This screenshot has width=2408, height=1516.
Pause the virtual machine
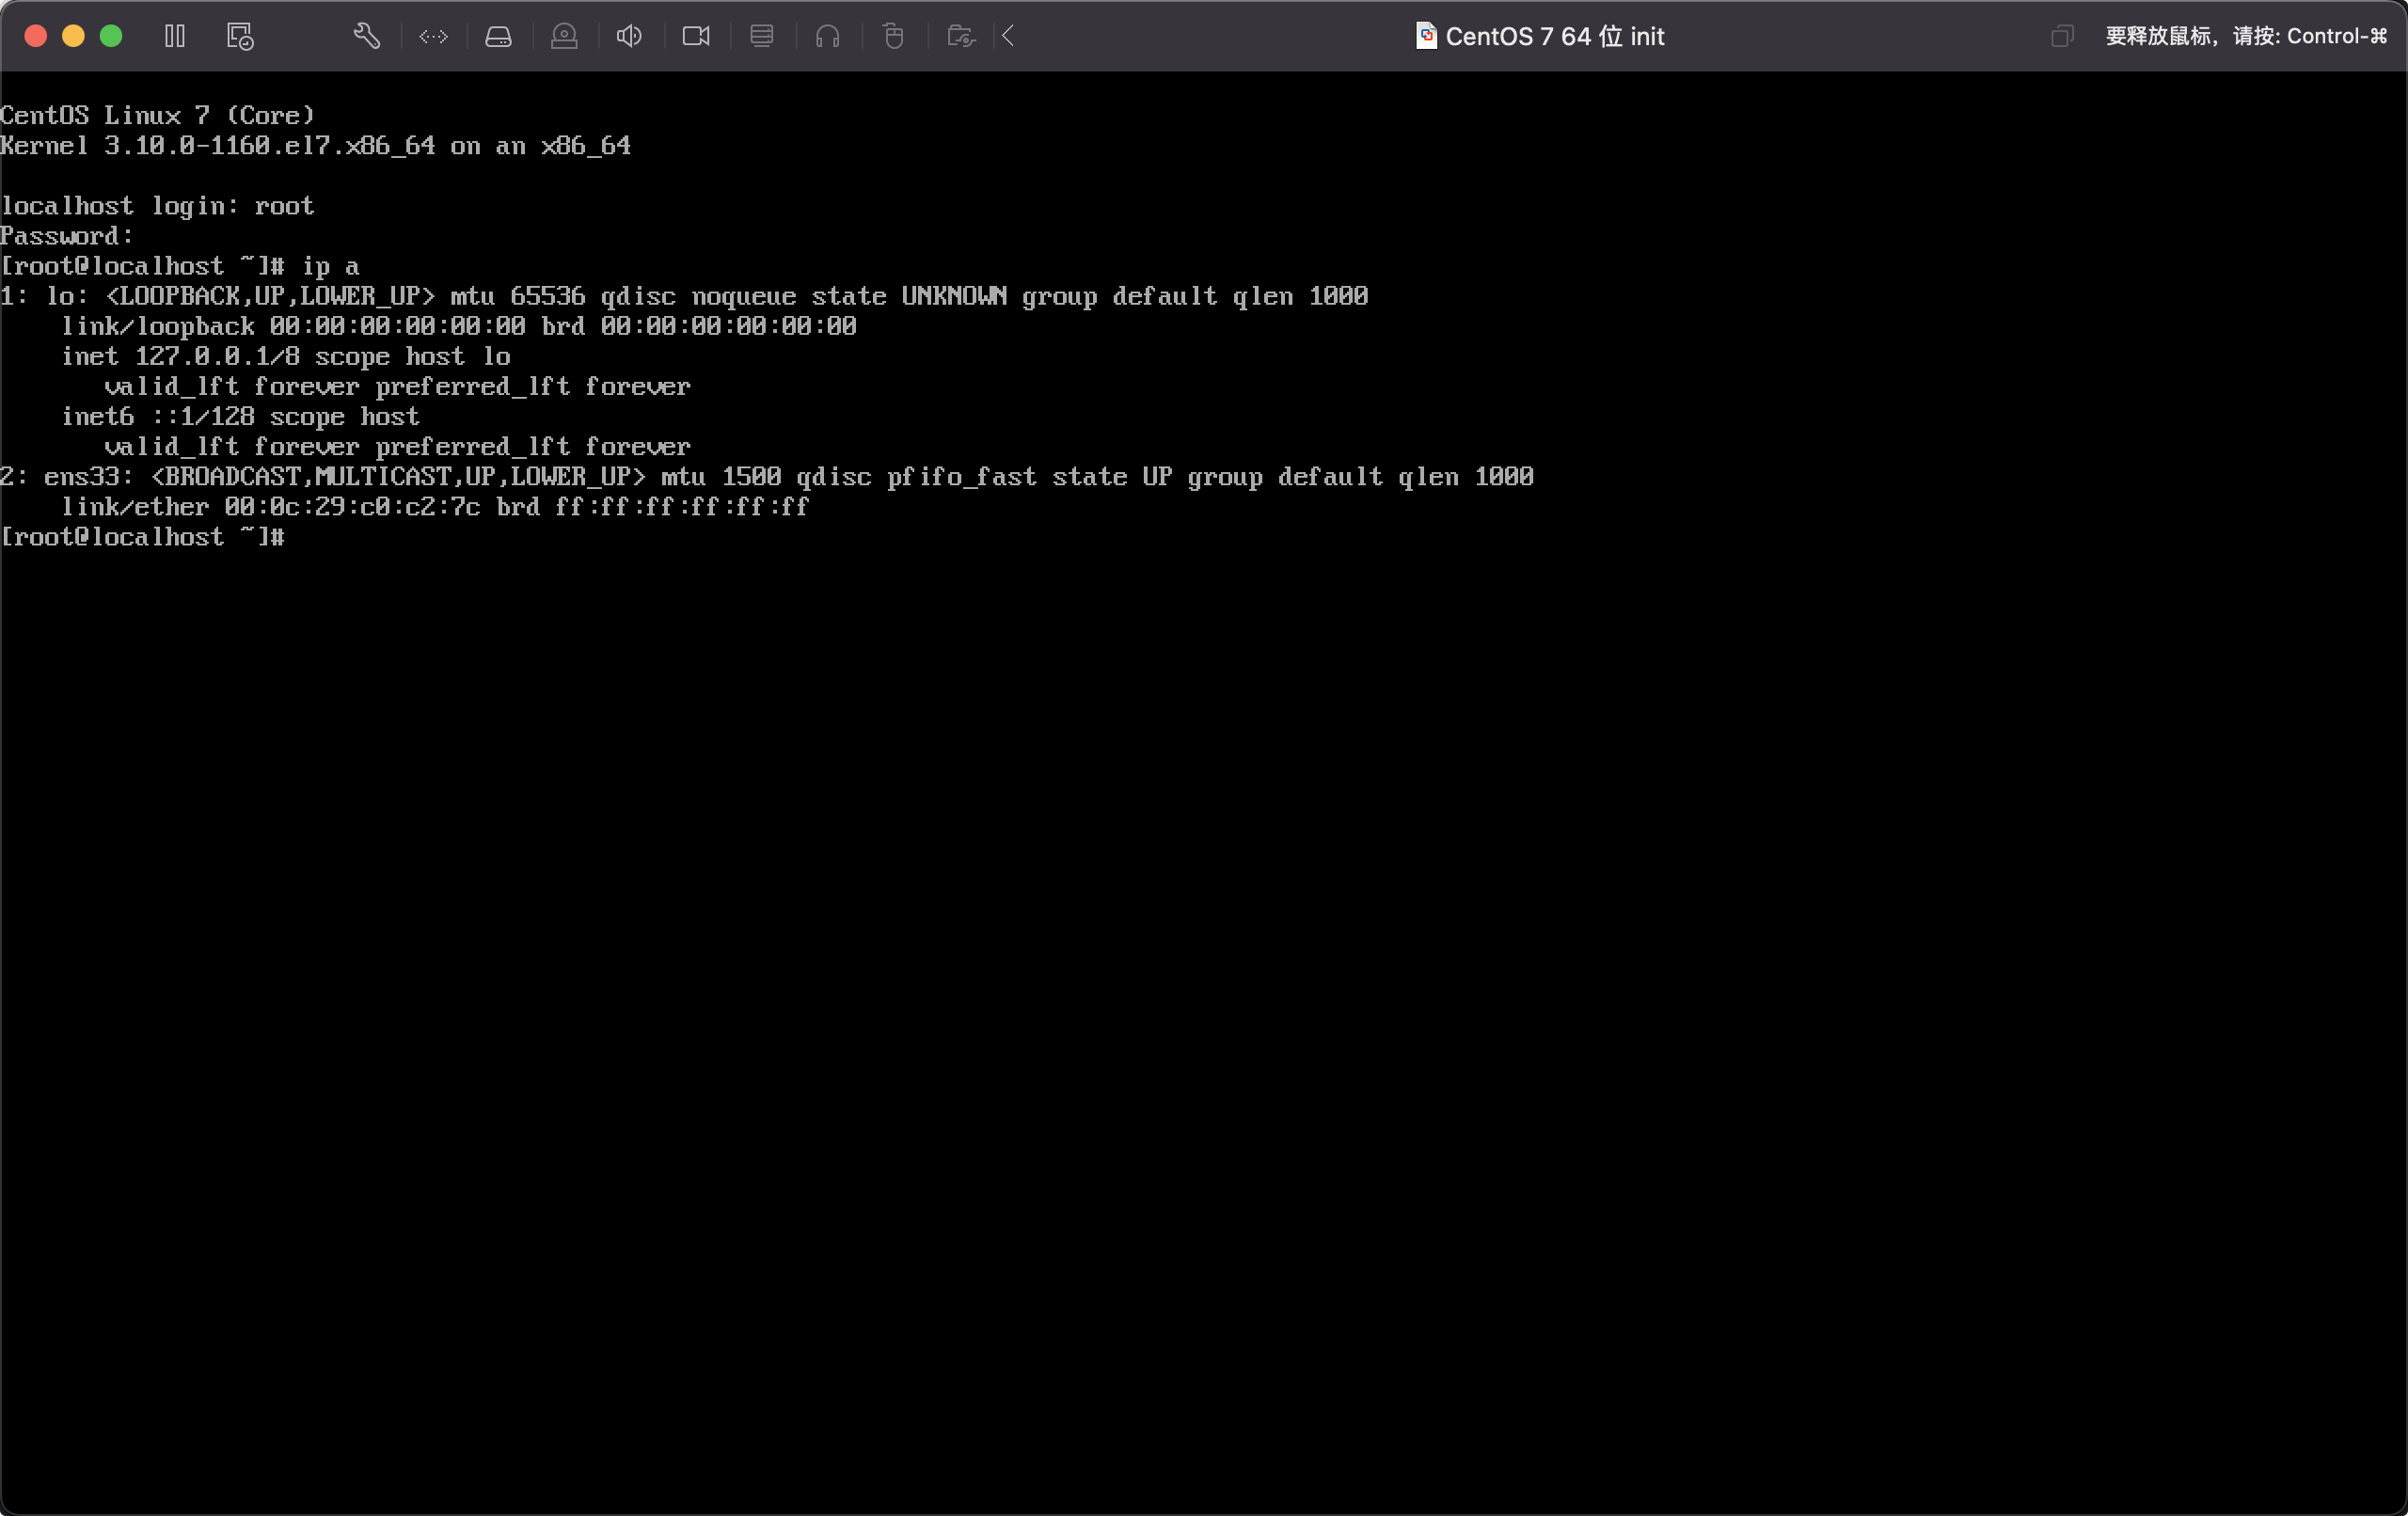coord(175,36)
